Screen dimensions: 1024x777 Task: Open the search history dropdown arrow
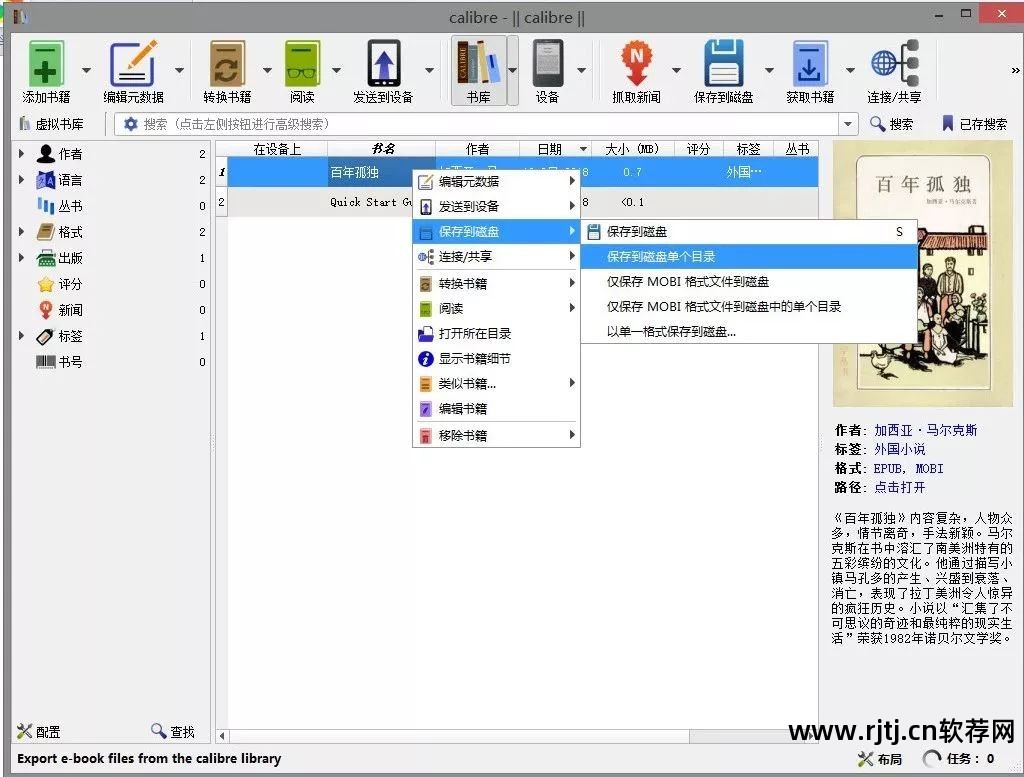click(849, 124)
